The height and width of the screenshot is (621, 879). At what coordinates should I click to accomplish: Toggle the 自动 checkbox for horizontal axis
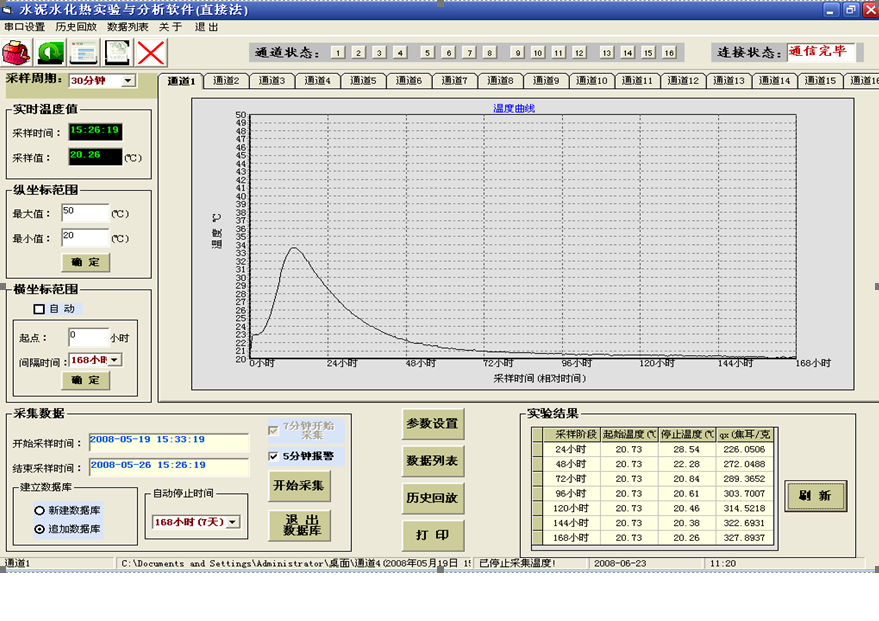pos(40,309)
